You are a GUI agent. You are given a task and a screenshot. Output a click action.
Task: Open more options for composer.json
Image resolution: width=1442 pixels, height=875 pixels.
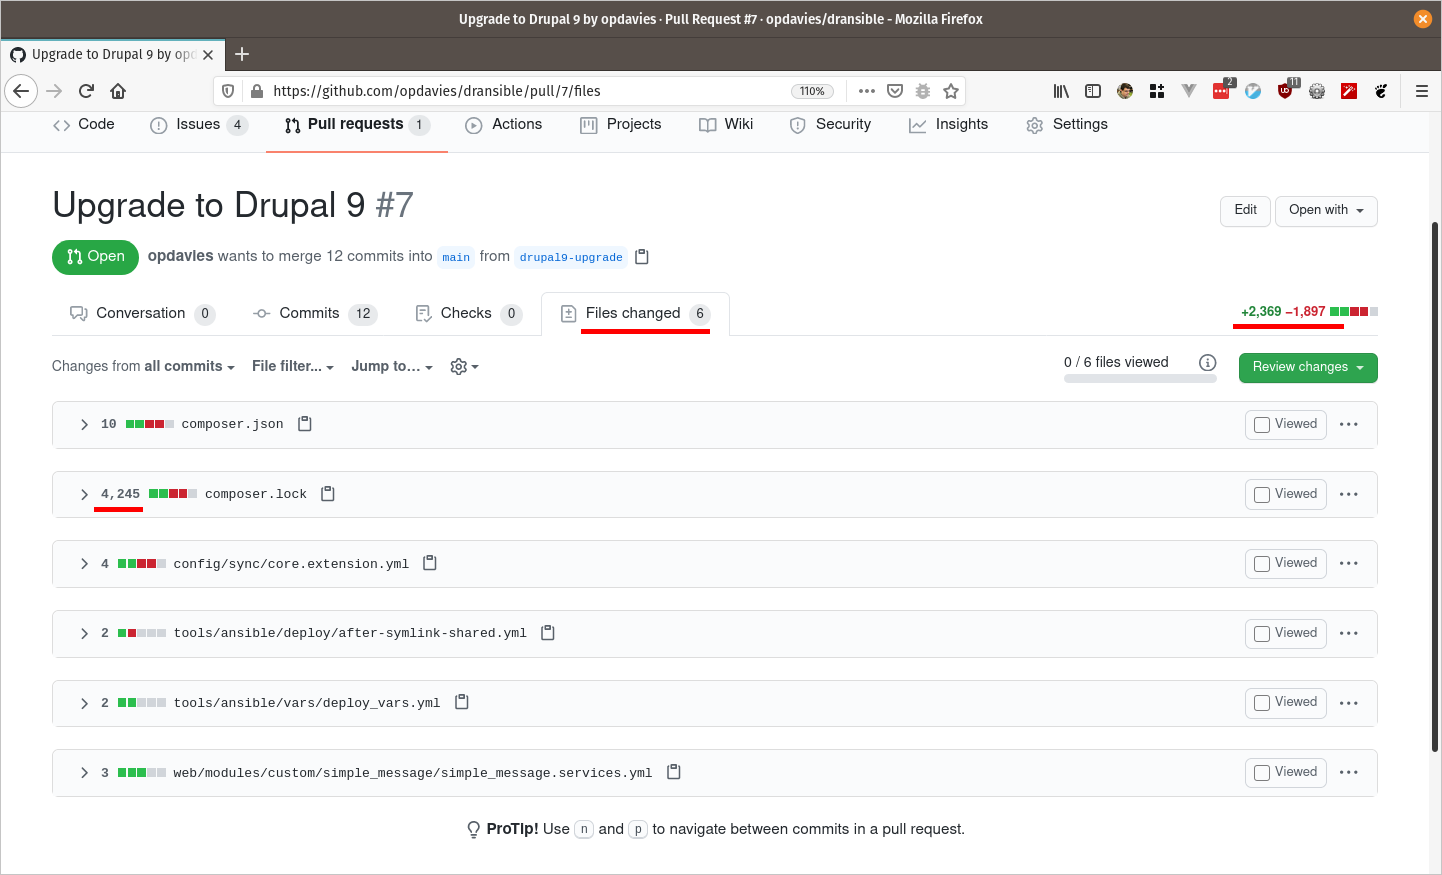[x=1348, y=424]
